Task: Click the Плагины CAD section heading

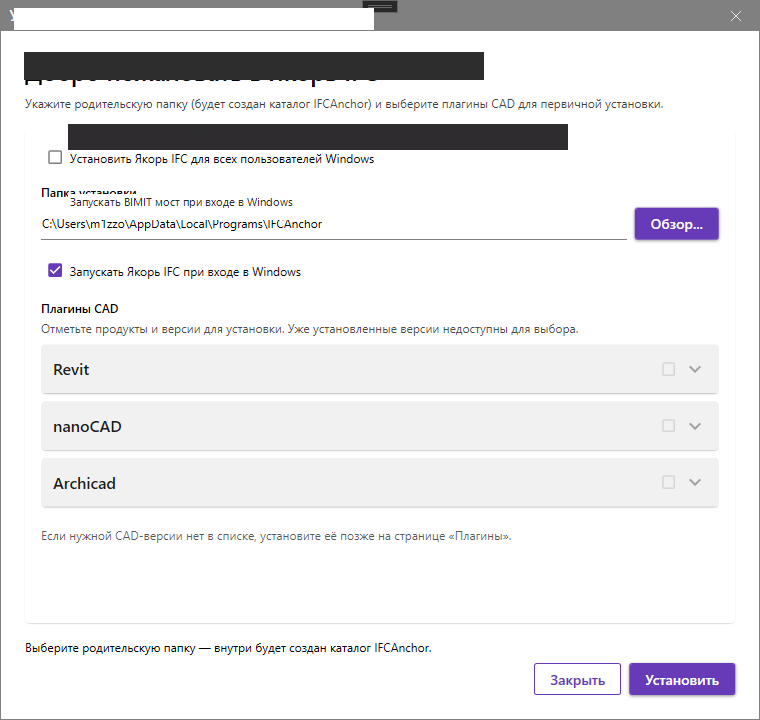Action: tap(79, 309)
